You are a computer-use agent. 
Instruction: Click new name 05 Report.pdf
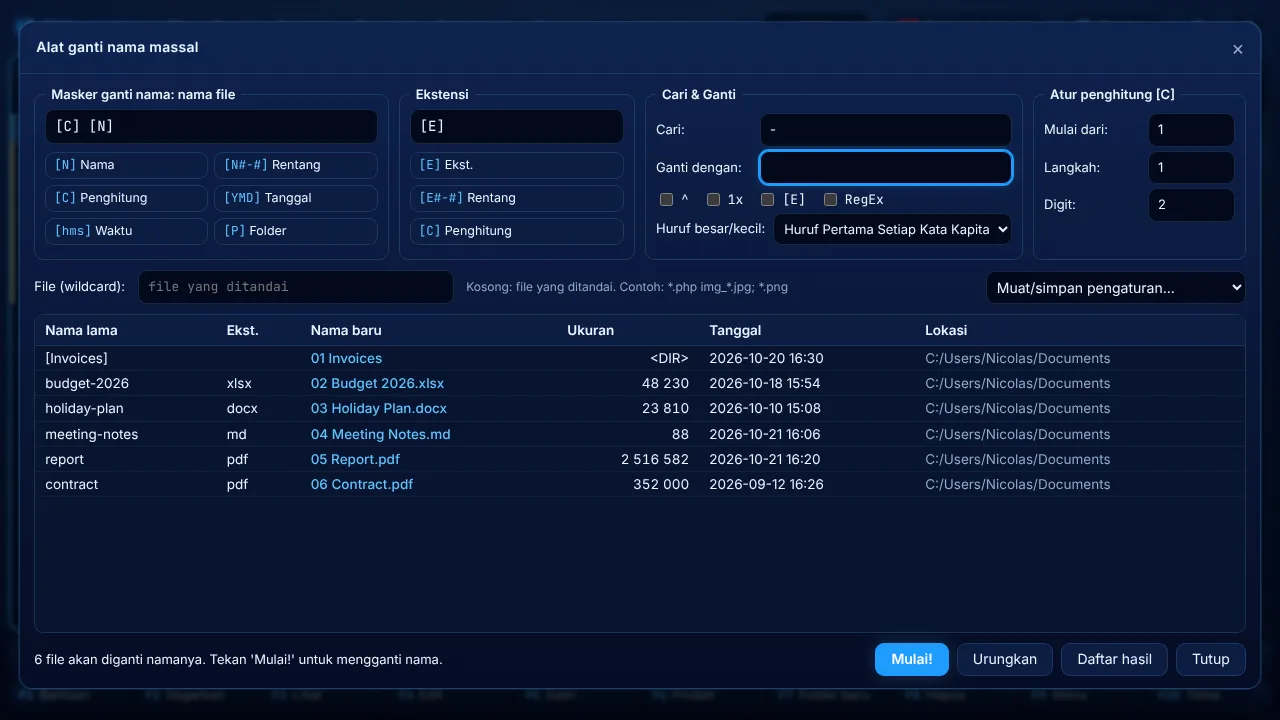click(x=355, y=460)
